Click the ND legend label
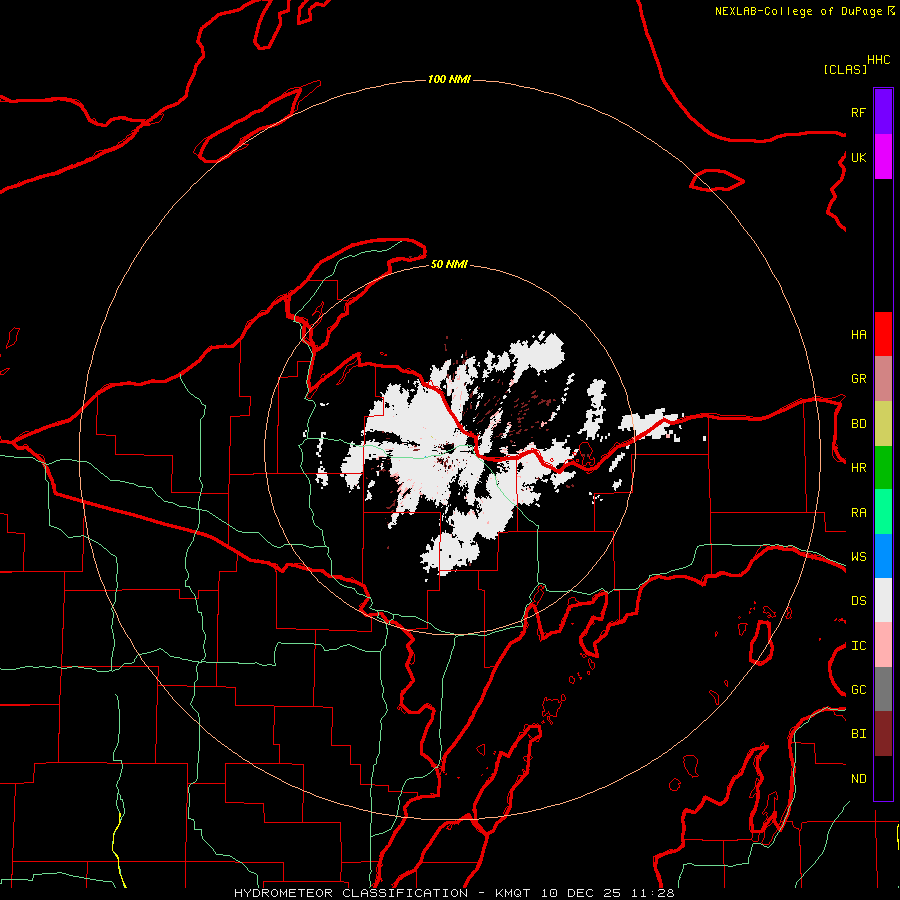This screenshot has height=900, width=900. coord(859,779)
